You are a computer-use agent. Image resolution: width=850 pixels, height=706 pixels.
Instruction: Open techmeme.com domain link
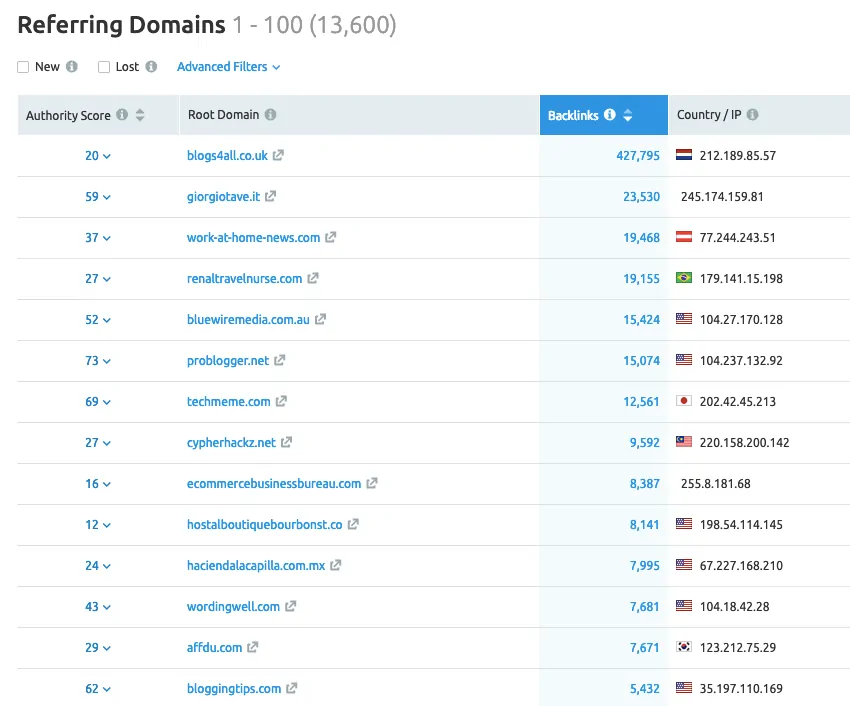pos(228,402)
